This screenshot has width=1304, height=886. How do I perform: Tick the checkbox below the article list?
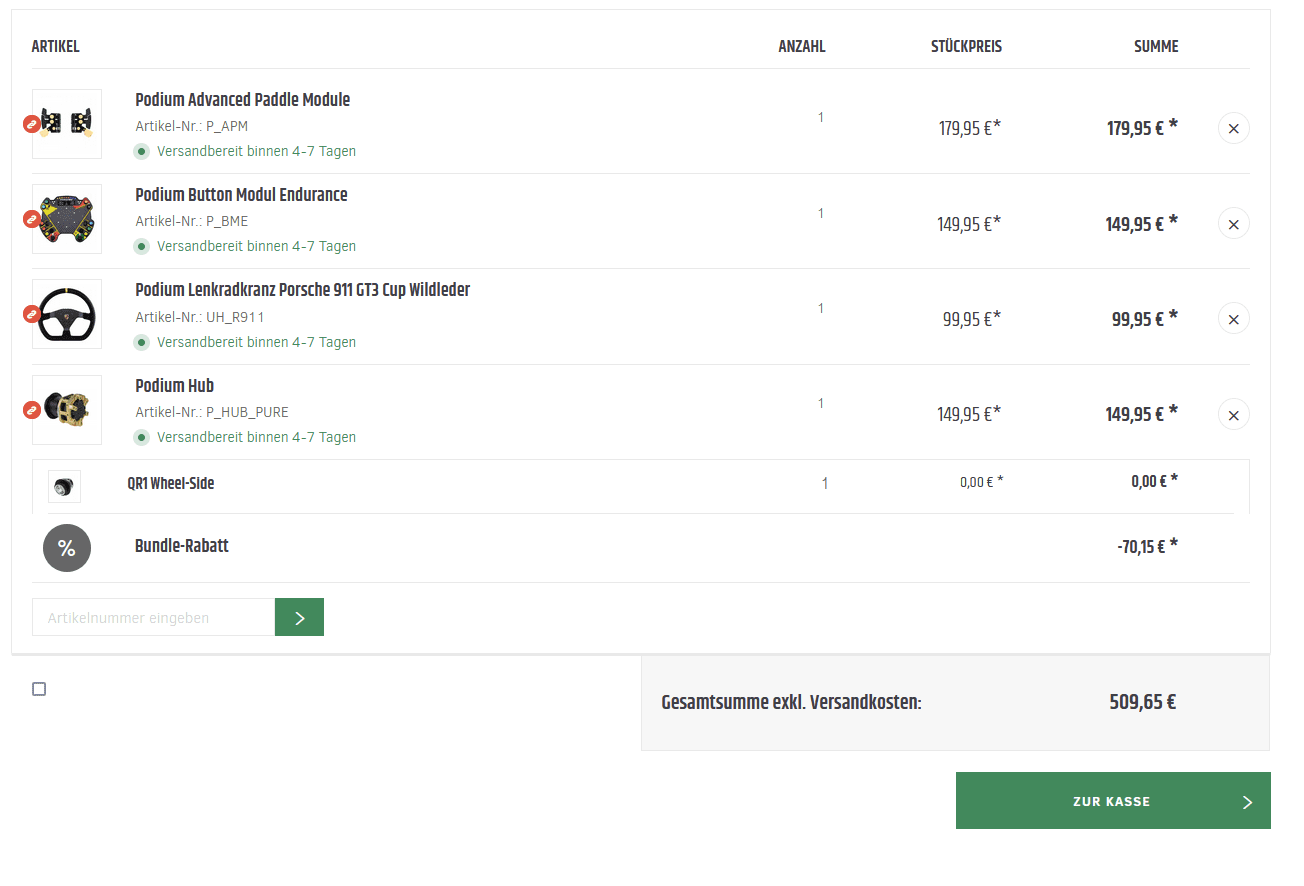pos(39,689)
